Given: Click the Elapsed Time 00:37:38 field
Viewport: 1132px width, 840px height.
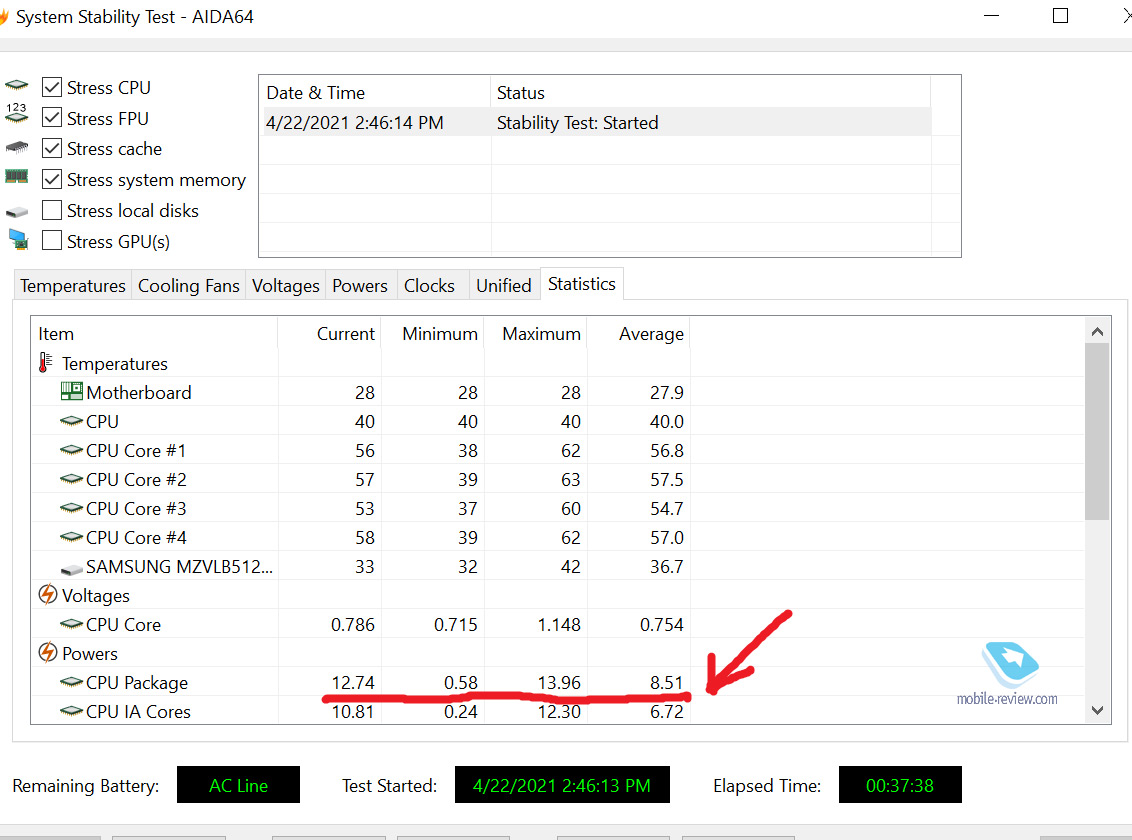Looking at the screenshot, I should click(900, 784).
